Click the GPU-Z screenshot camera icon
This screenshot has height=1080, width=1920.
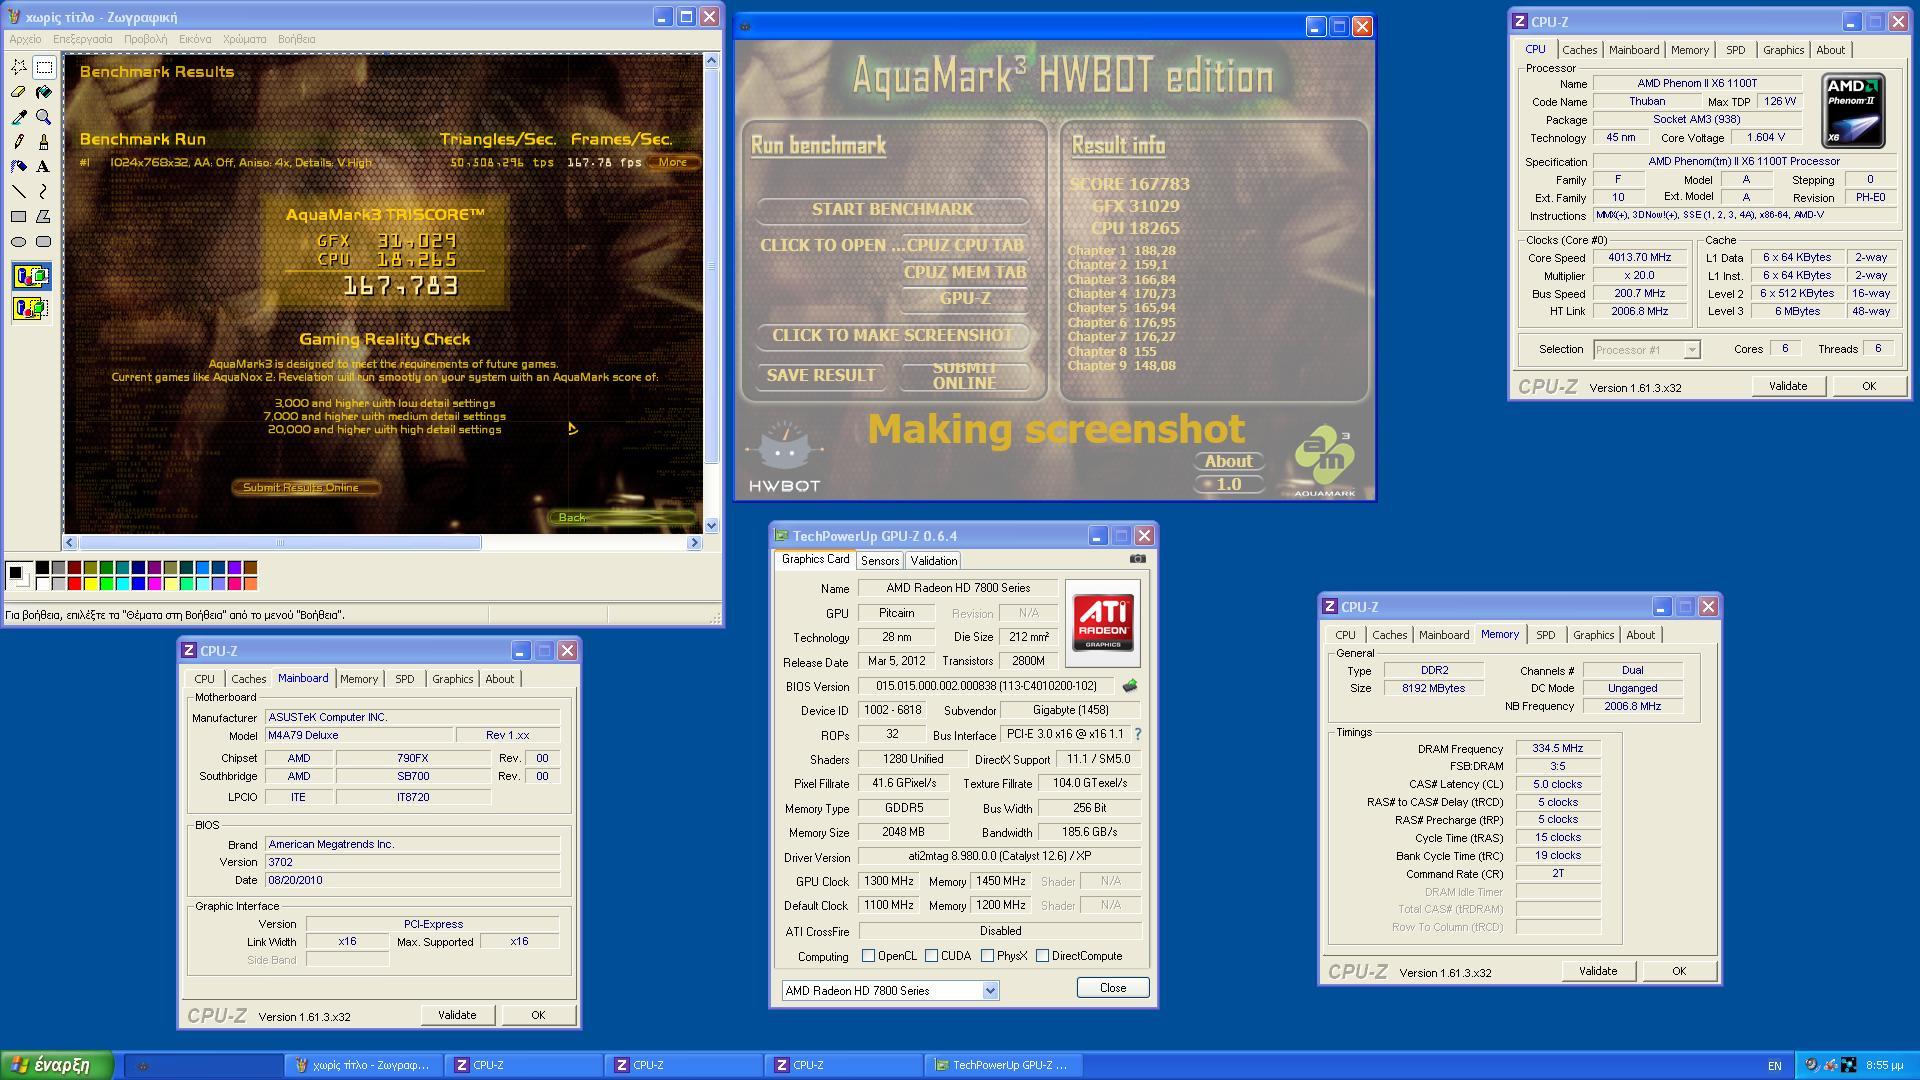1137,559
